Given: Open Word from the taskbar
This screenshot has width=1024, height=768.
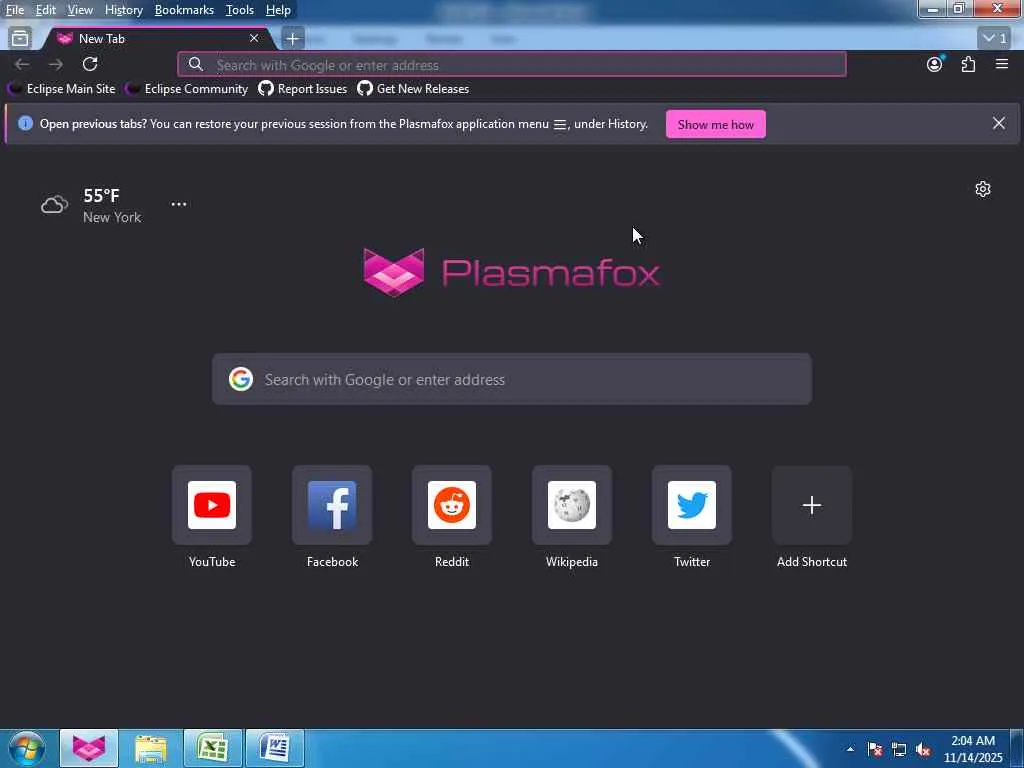Looking at the screenshot, I should (275, 748).
